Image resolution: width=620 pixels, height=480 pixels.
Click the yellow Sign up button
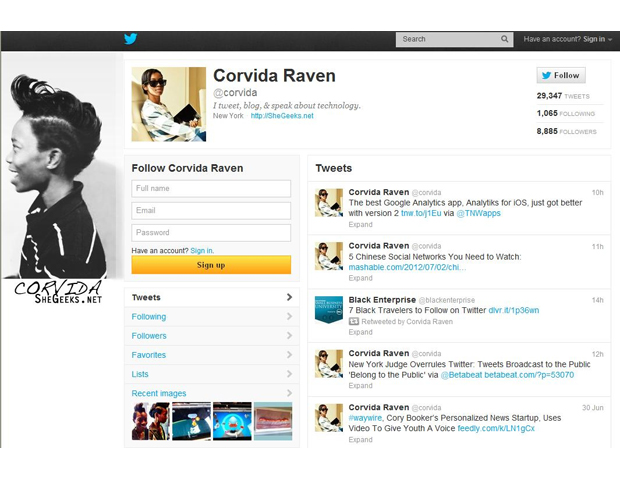[211, 265]
